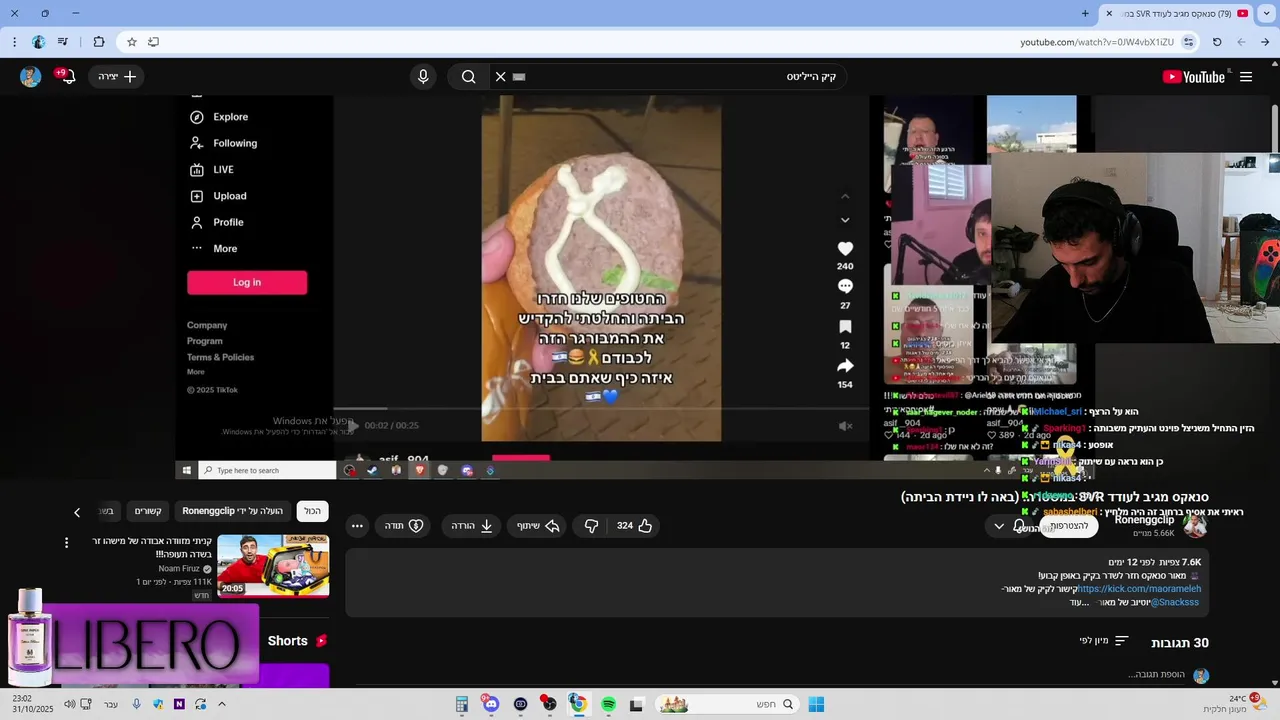Start voice search with the microphone
Image resolution: width=1280 pixels, height=720 pixels.
click(x=423, y=77)
